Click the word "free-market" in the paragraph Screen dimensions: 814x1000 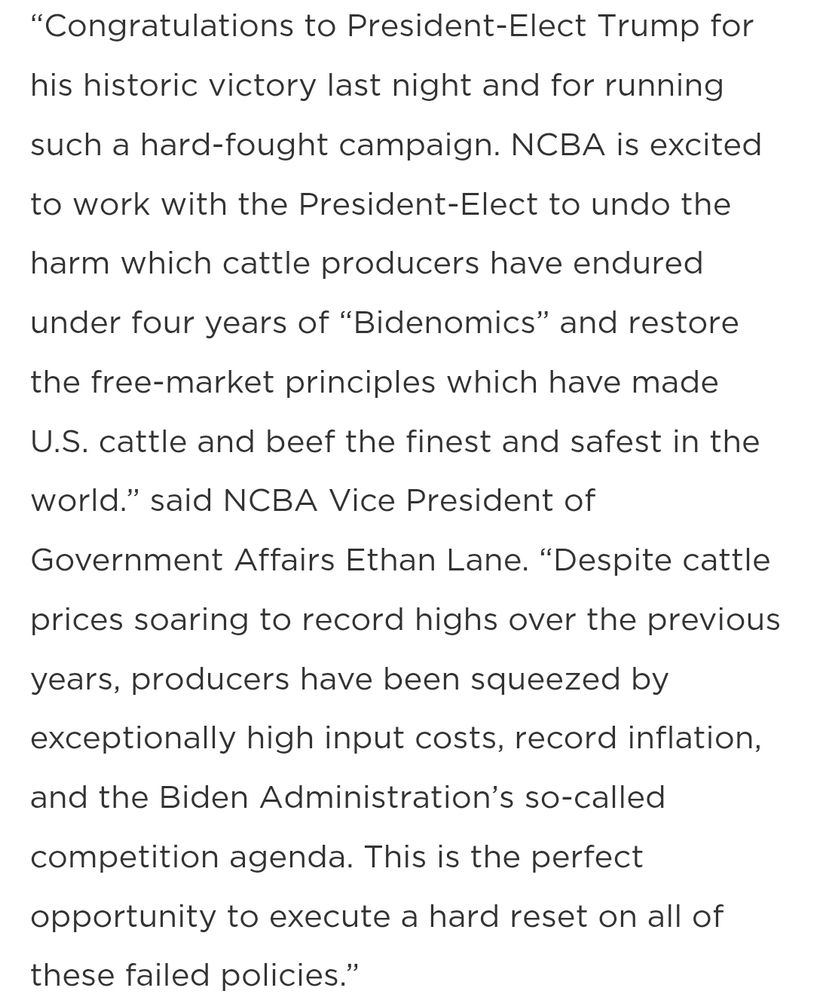(182, 383)
